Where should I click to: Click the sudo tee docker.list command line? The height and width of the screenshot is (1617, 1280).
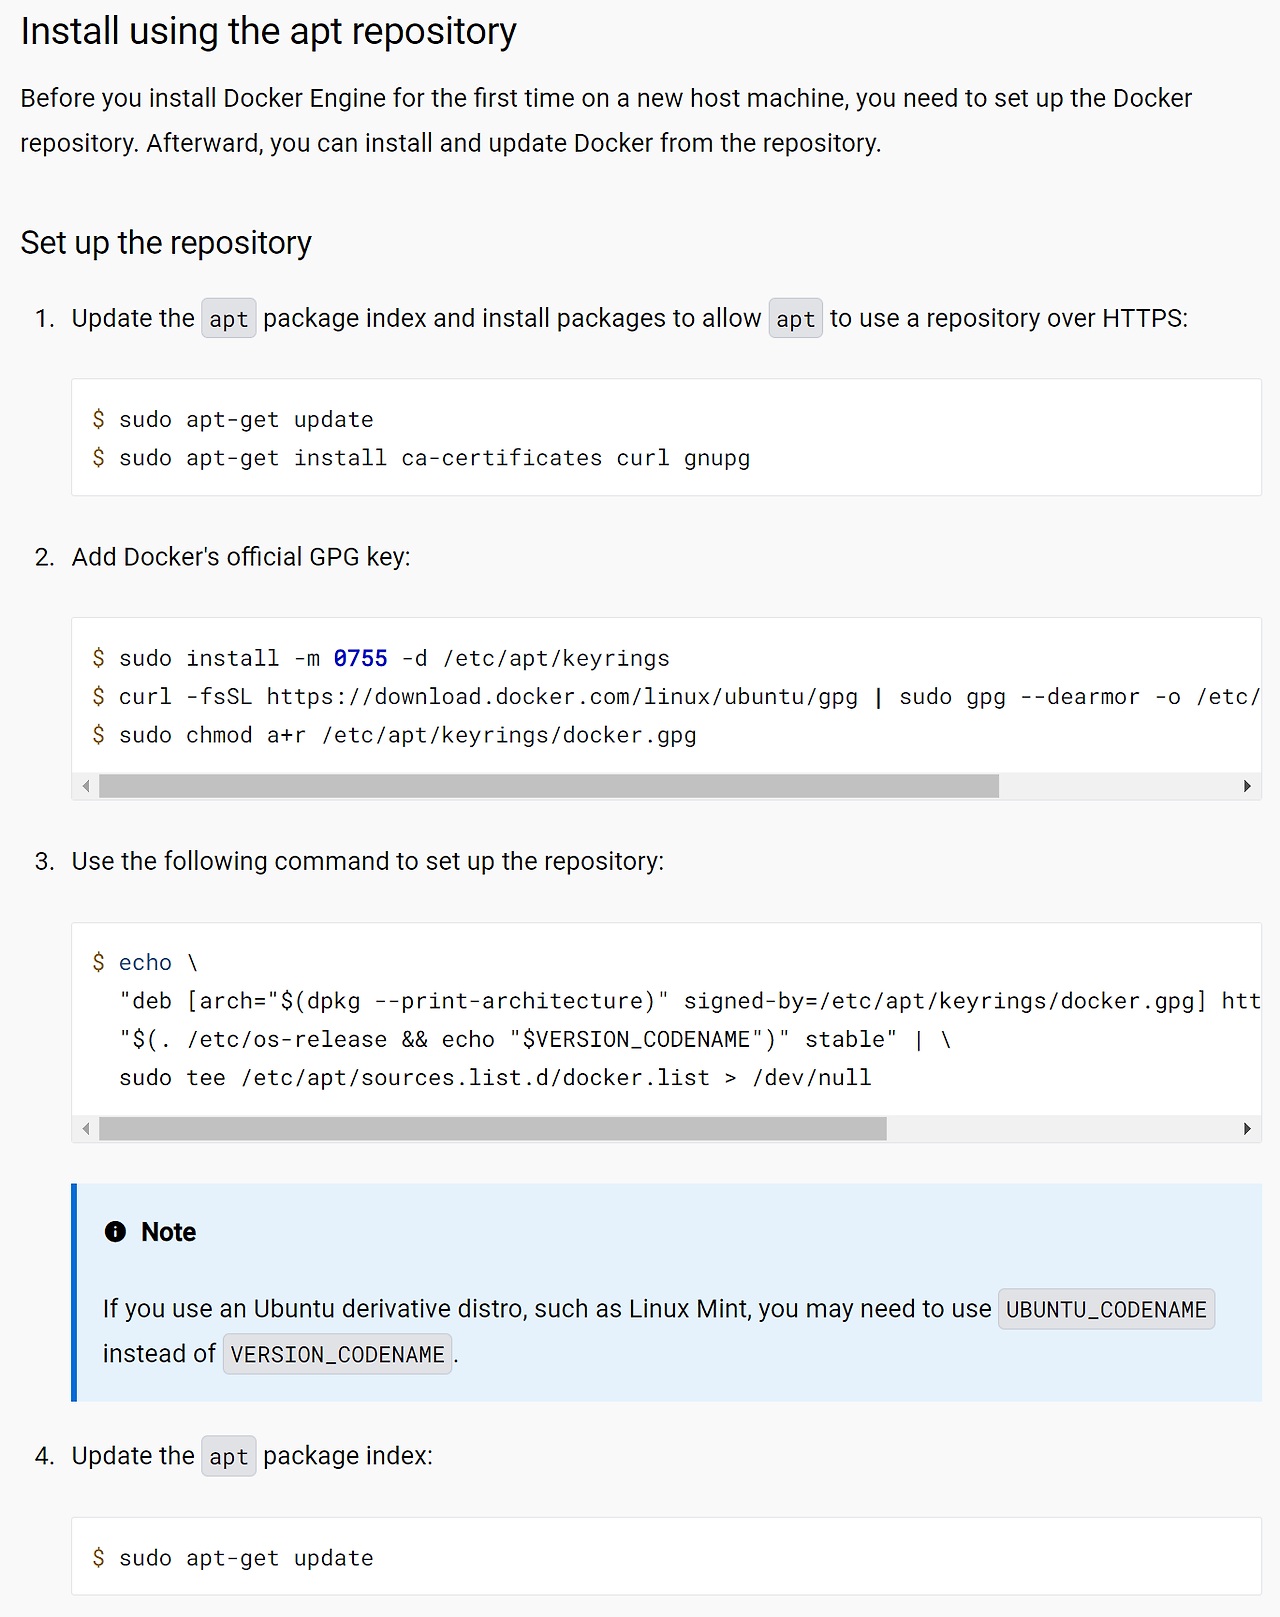pyautogui.click(x=495, y=1078)
